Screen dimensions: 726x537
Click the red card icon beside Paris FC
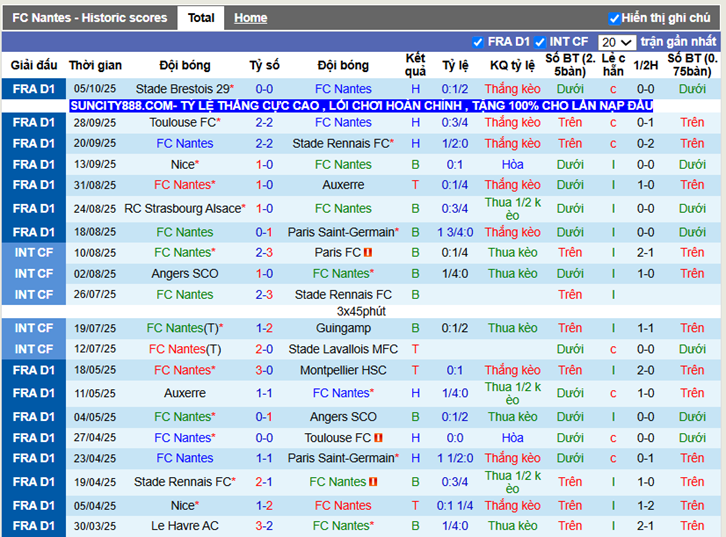pos(368,253)
